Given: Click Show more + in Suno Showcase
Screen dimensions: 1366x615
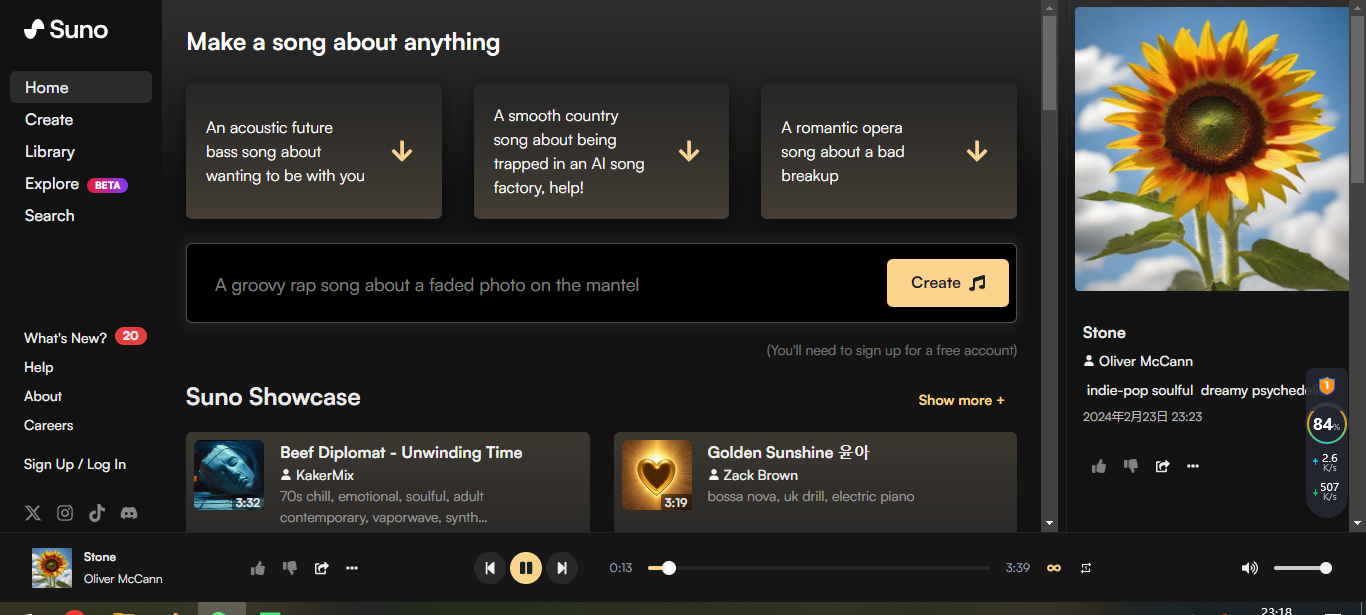Looking at the screenshot, I should click(x=961, y=400).
